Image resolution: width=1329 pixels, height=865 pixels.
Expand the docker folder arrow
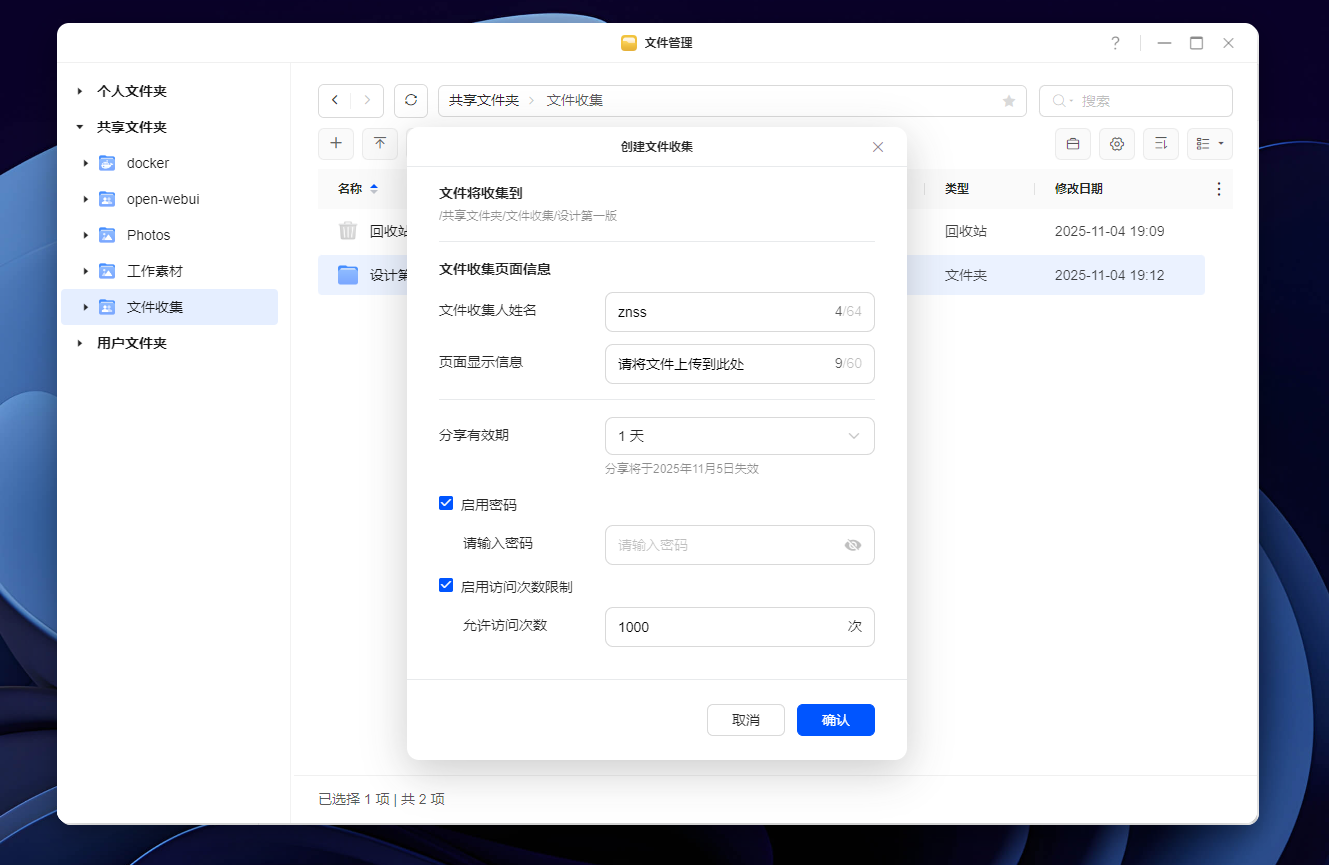point(87,163)
